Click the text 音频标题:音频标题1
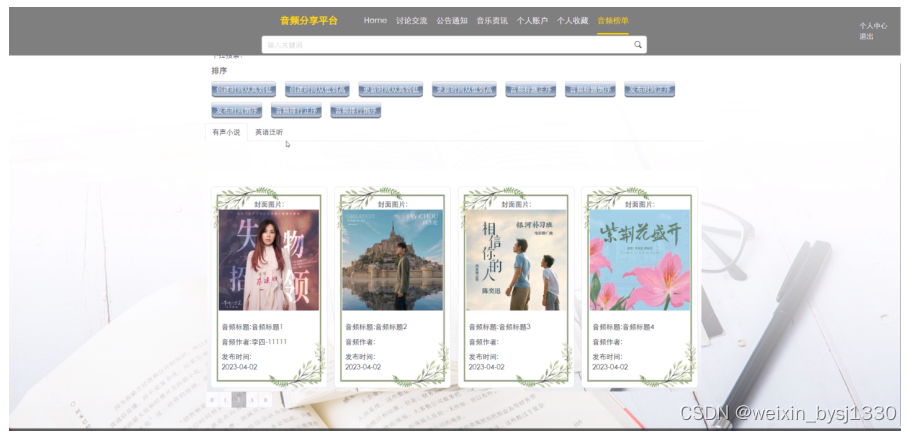The image size is (912, 433). click(x=252, y=327)
